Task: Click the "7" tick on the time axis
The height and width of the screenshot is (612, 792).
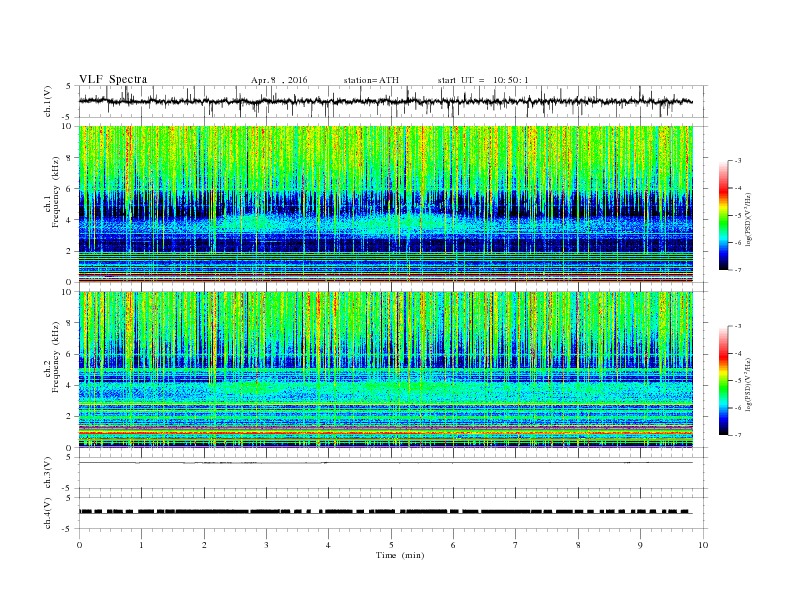Action: [516, 545]
